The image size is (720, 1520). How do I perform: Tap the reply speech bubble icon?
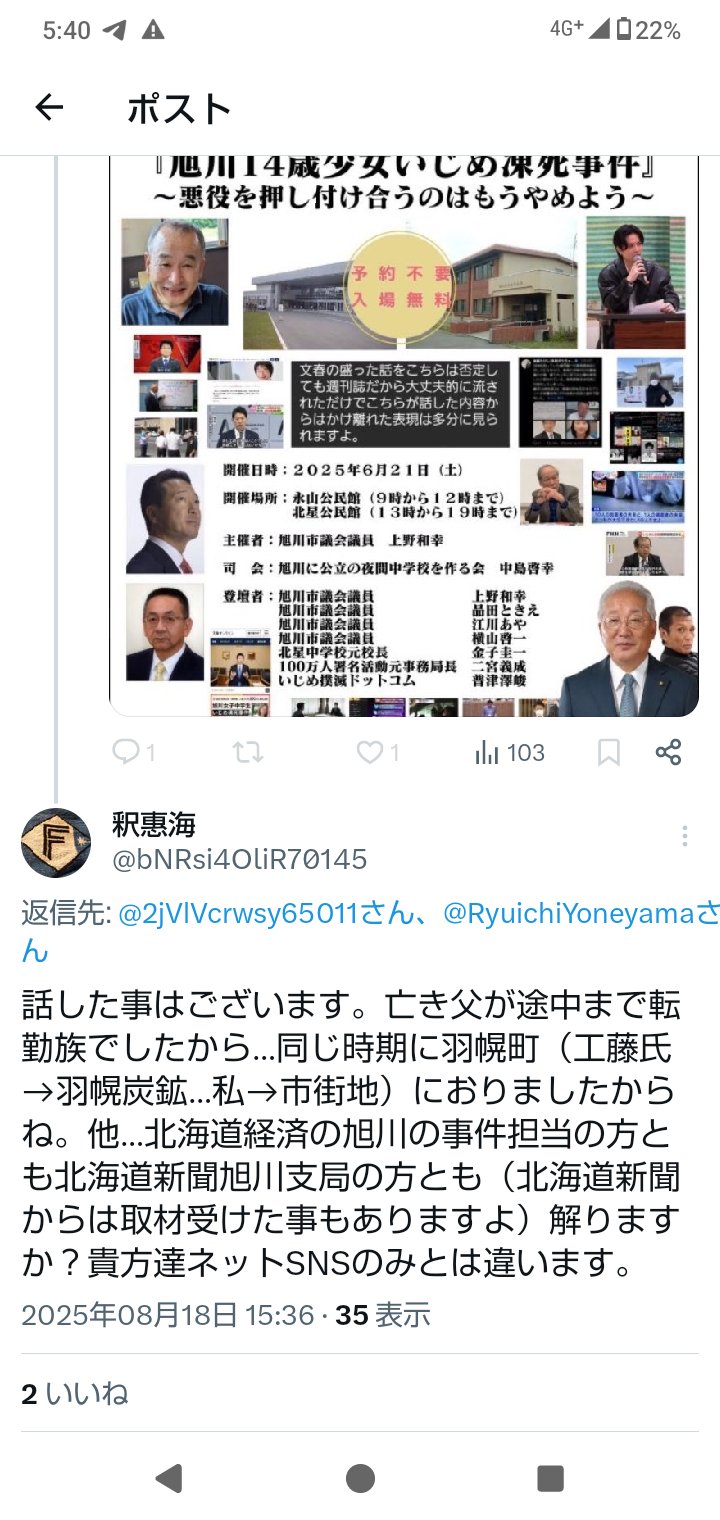tap(125, 752)
